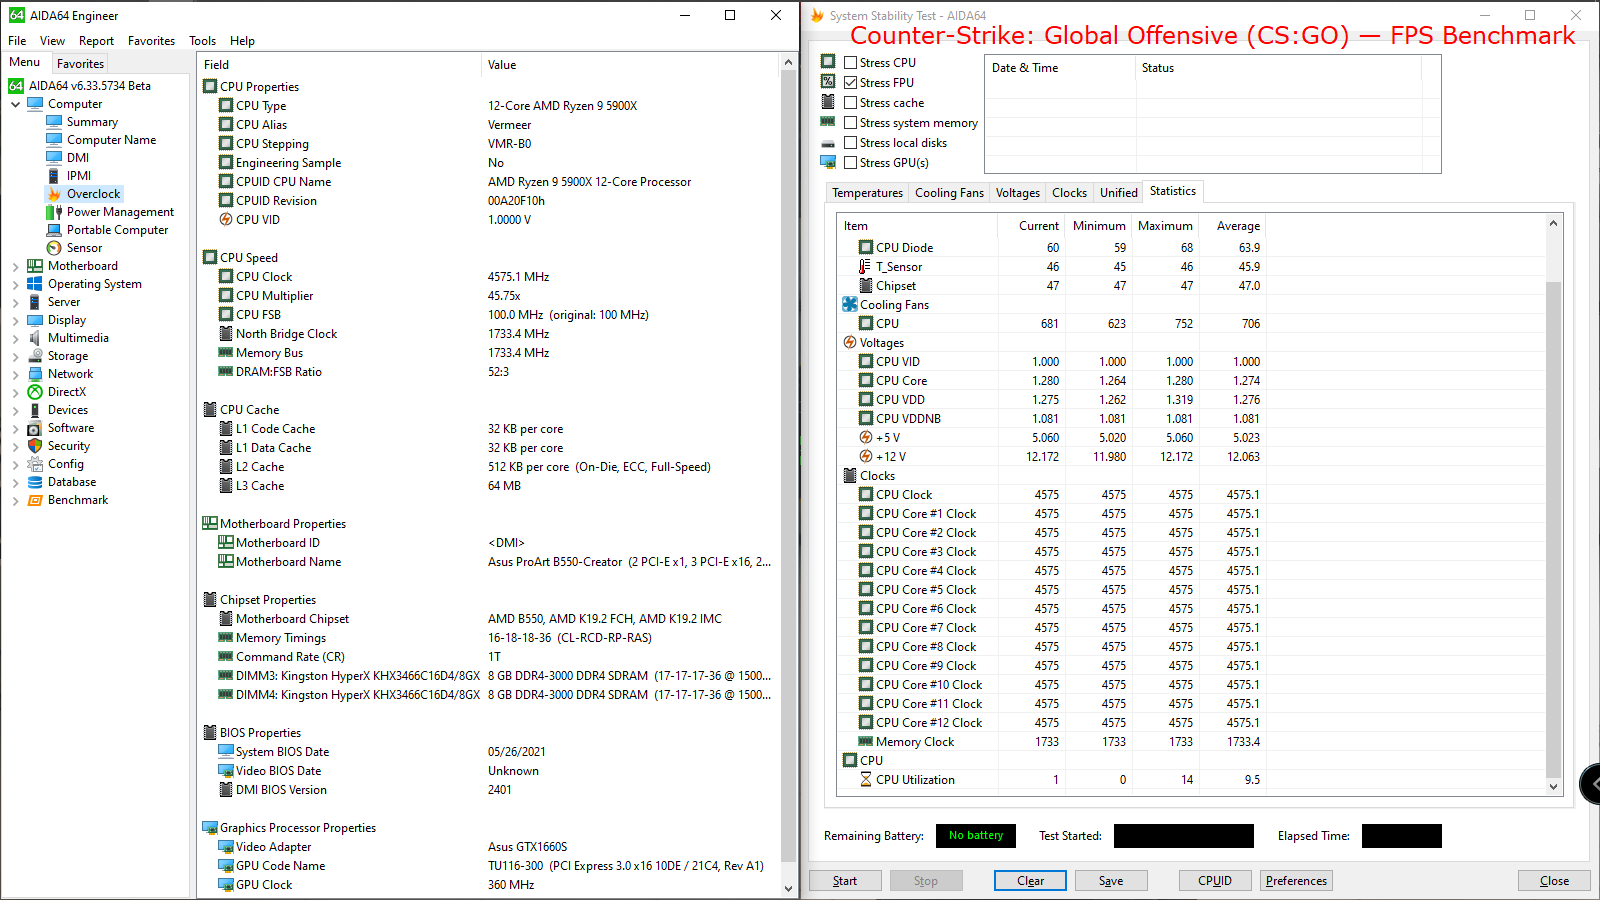Click the Overclock flame icon in tree
This screenshot has width=1600, height=900.
coord(54,194)
